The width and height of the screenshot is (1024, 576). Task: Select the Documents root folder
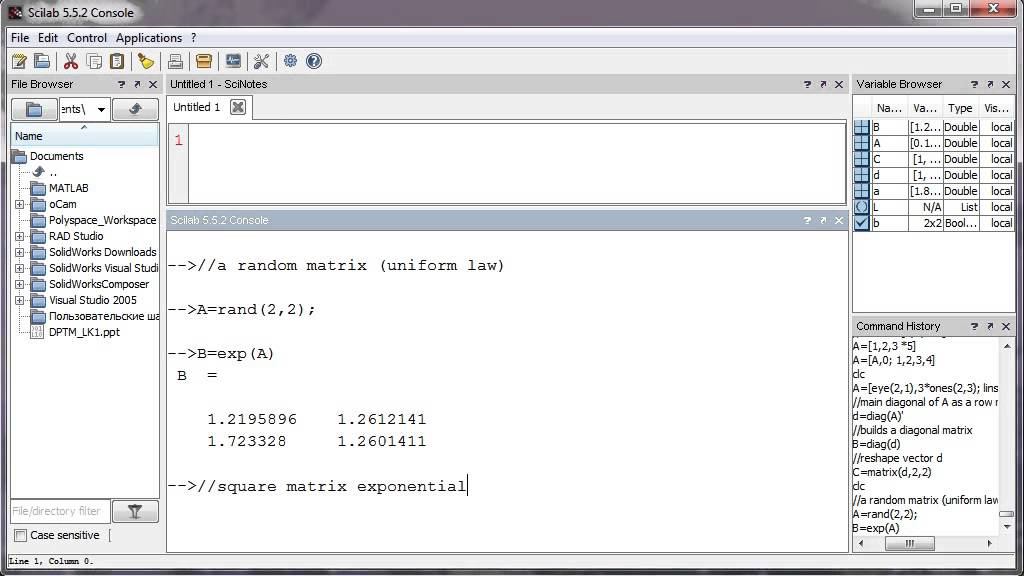pyautogui.click(x=57, y=156)
